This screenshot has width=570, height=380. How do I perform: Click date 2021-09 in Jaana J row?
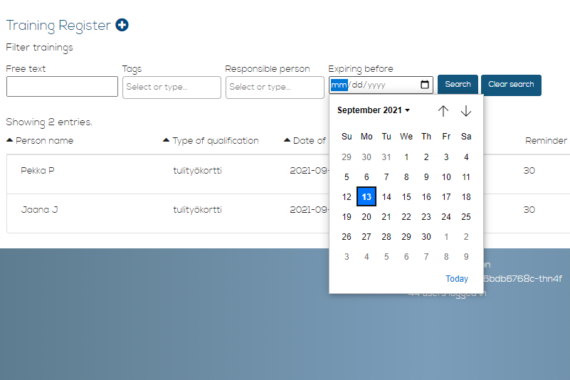coord(309,210)
